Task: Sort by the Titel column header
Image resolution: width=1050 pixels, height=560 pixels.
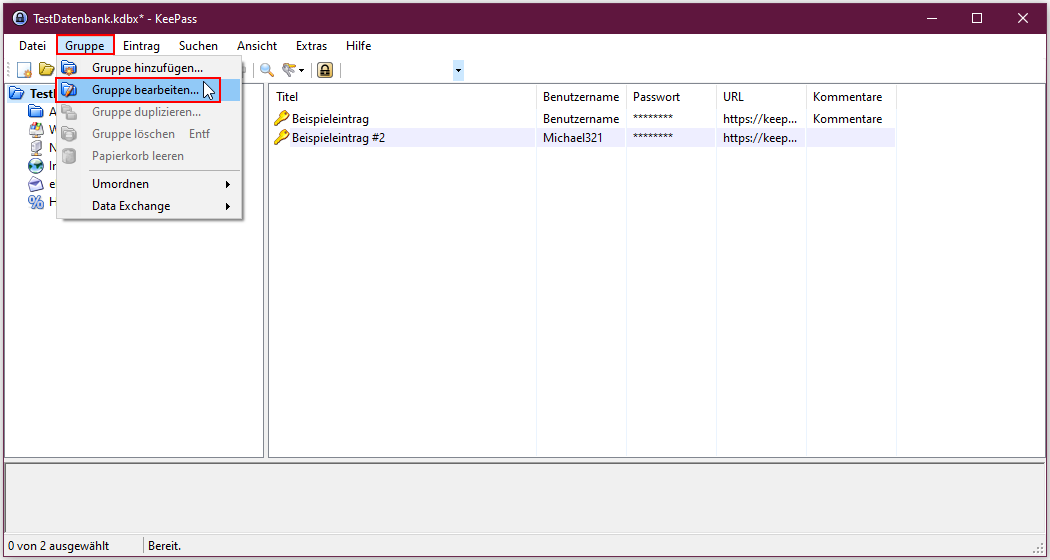Action: click(x=404, y=97)
